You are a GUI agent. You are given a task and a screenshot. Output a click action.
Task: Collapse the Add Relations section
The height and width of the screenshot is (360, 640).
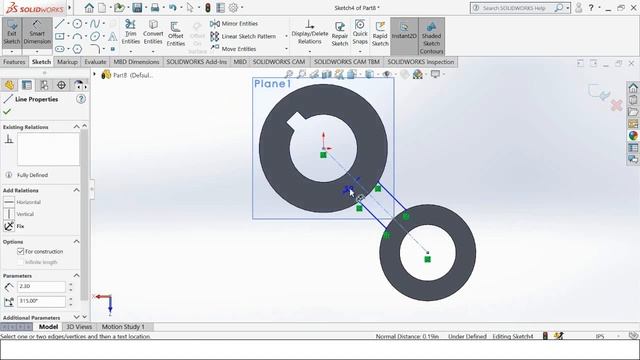pos(76,190)
